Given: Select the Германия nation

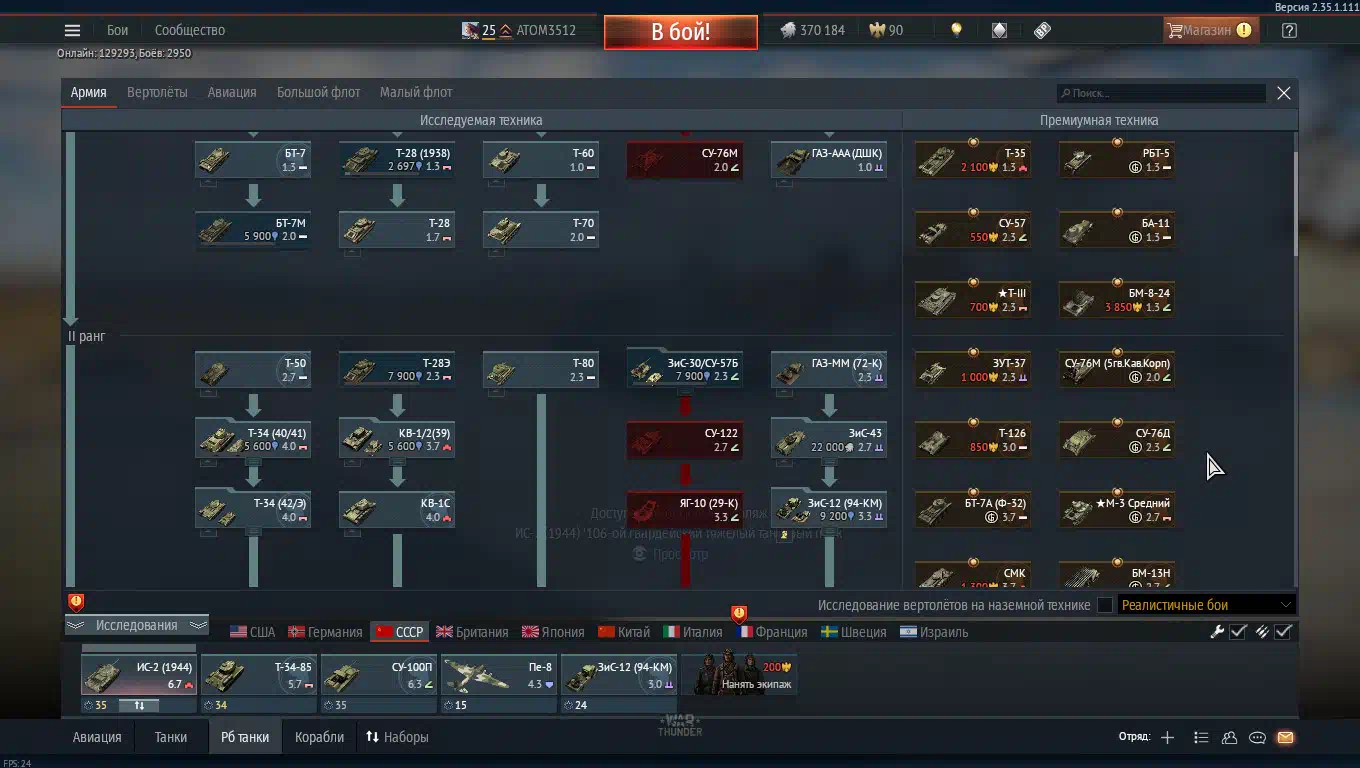Looking at the screenshot, I should point(325,632).
